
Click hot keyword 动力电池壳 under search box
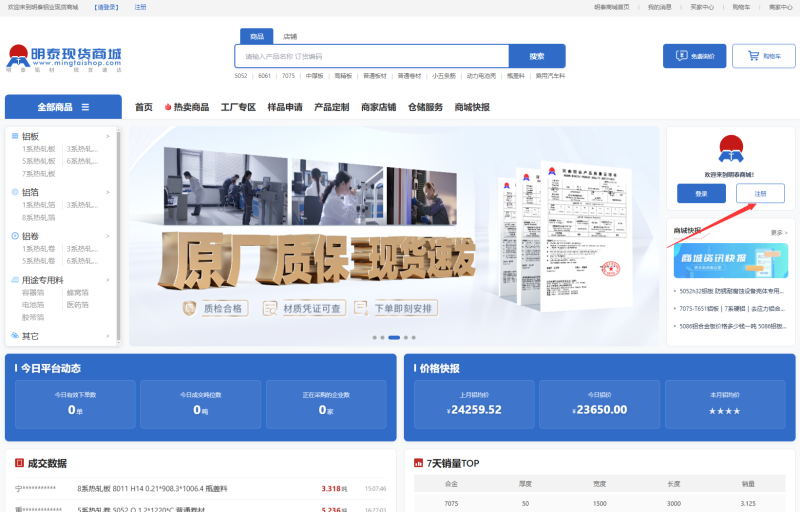481,76
